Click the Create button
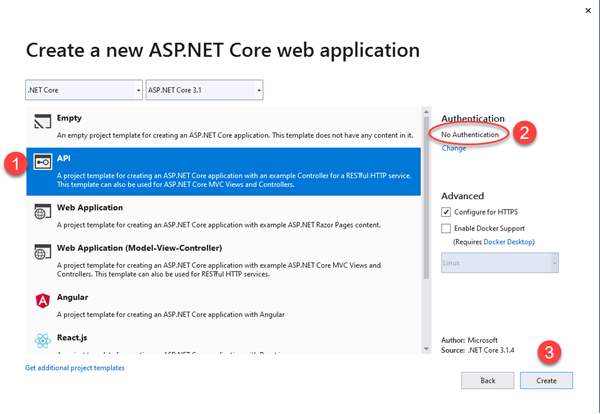The image size is (600, 414). (546, 381)
